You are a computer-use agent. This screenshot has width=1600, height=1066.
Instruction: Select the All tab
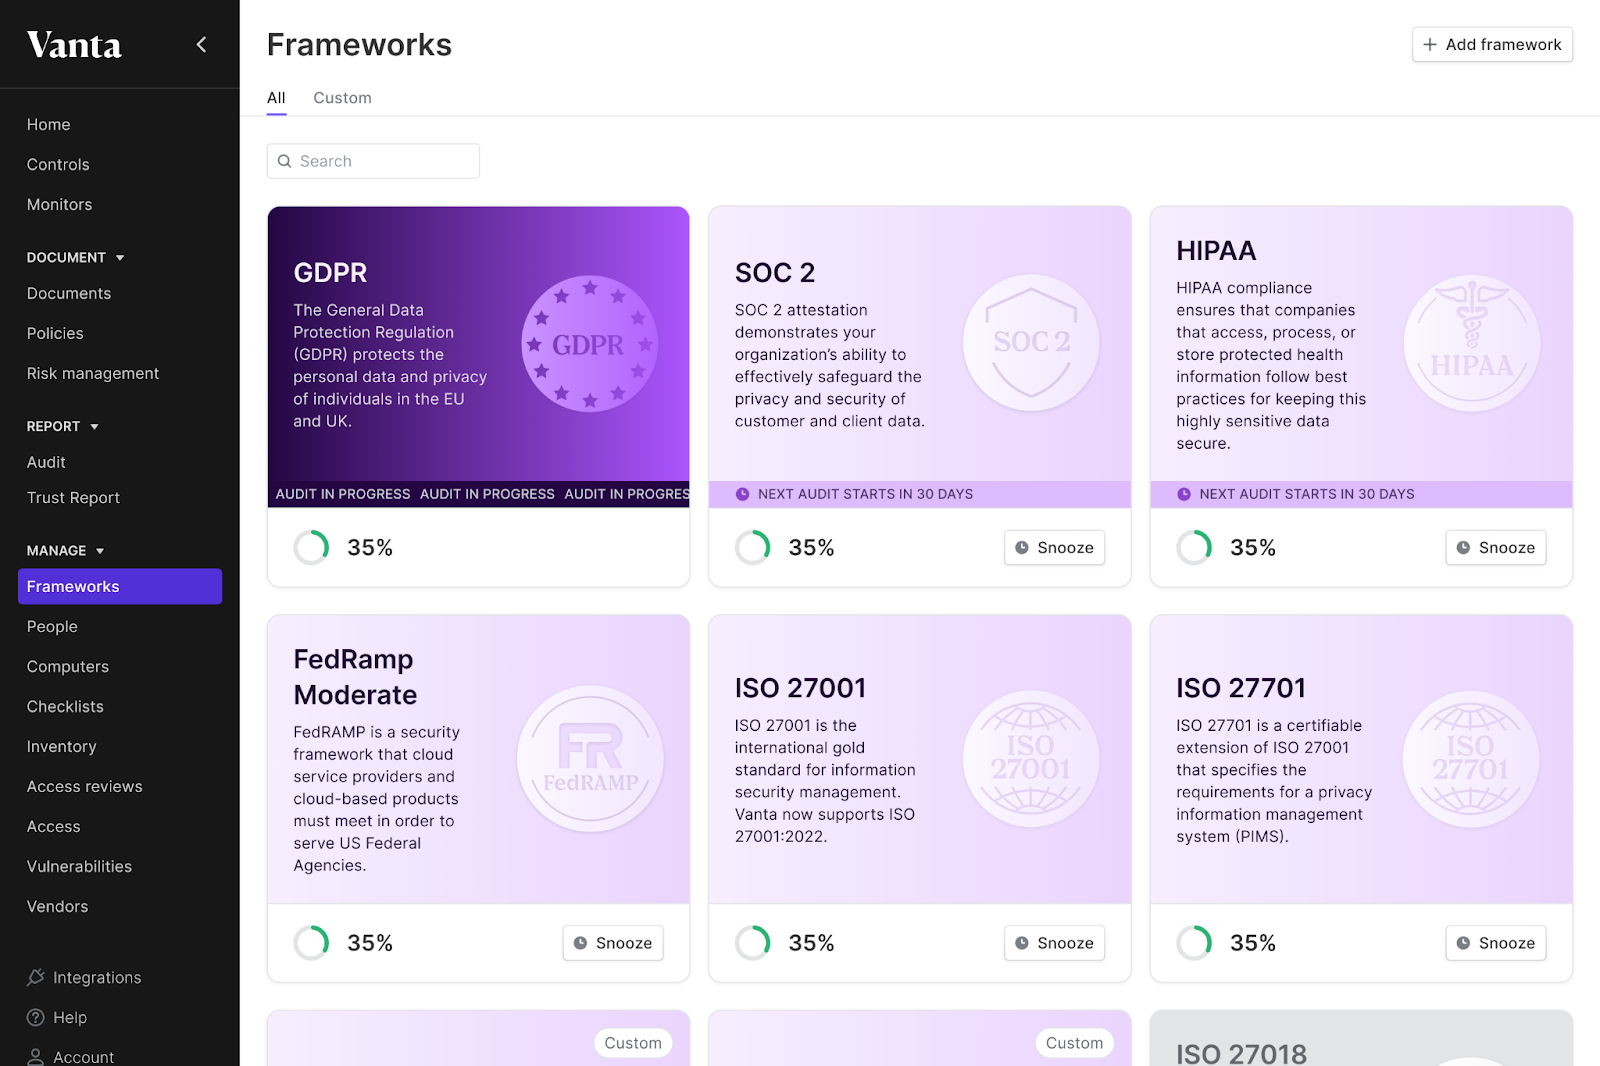[x=276, y=98]
